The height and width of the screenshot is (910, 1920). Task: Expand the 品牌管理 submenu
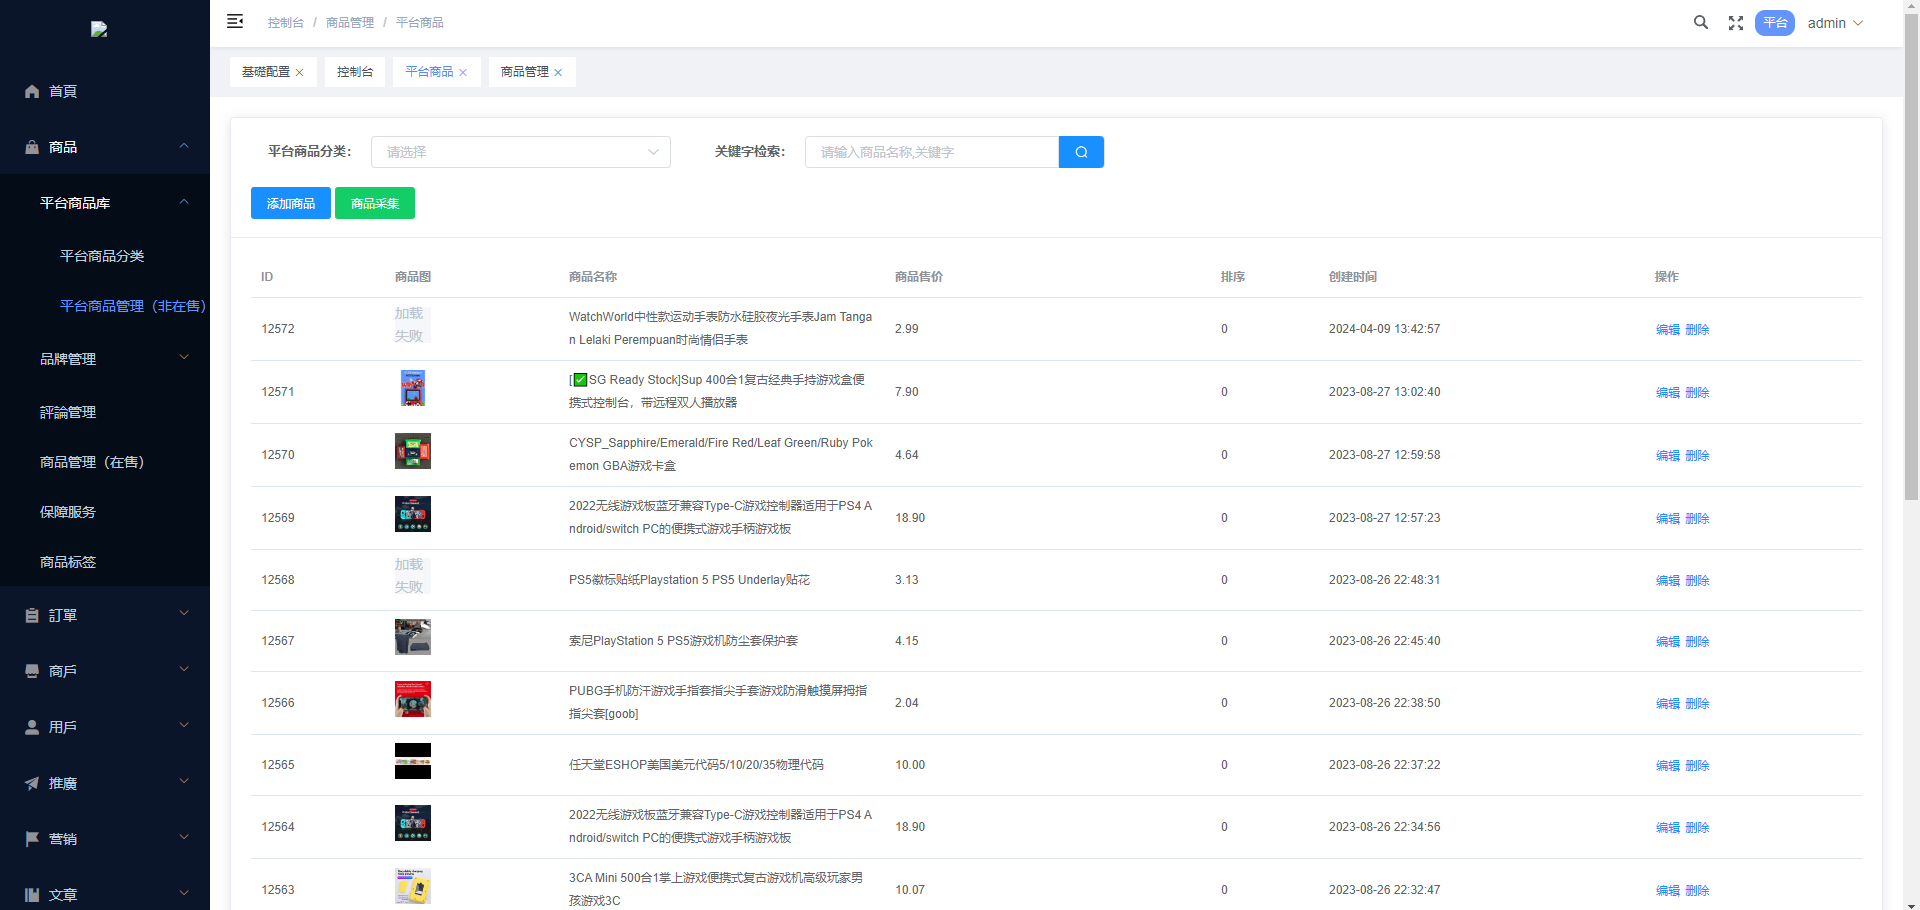click(x=105, y=359)
